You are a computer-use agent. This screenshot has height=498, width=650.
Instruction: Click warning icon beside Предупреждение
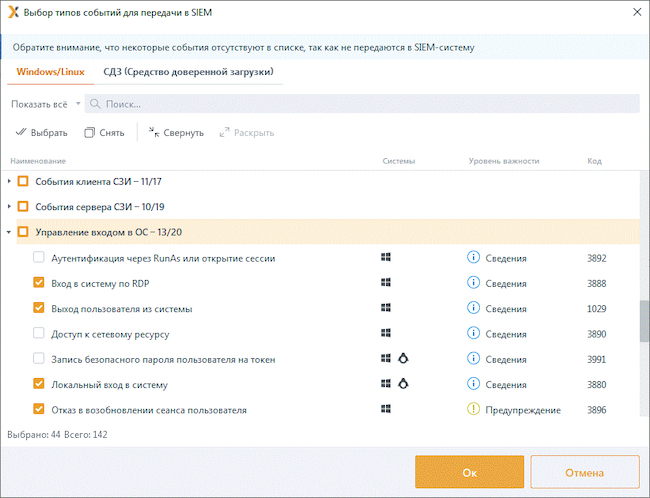point(474,409)
